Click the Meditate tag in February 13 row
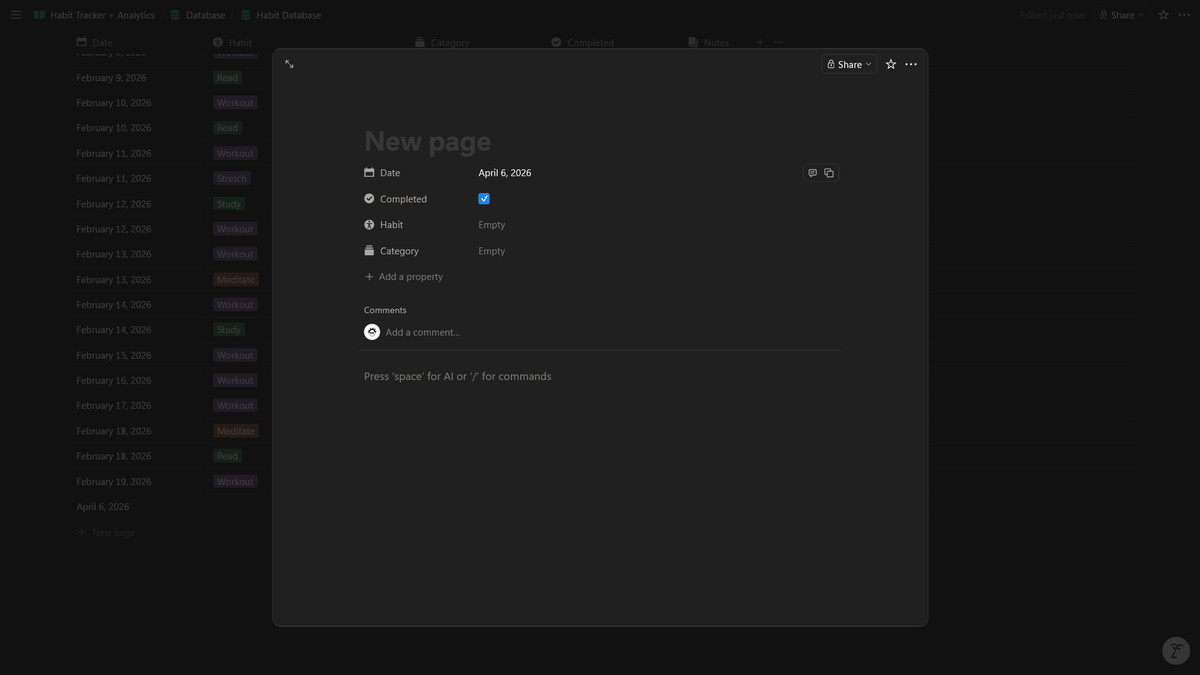 [236, 280]
